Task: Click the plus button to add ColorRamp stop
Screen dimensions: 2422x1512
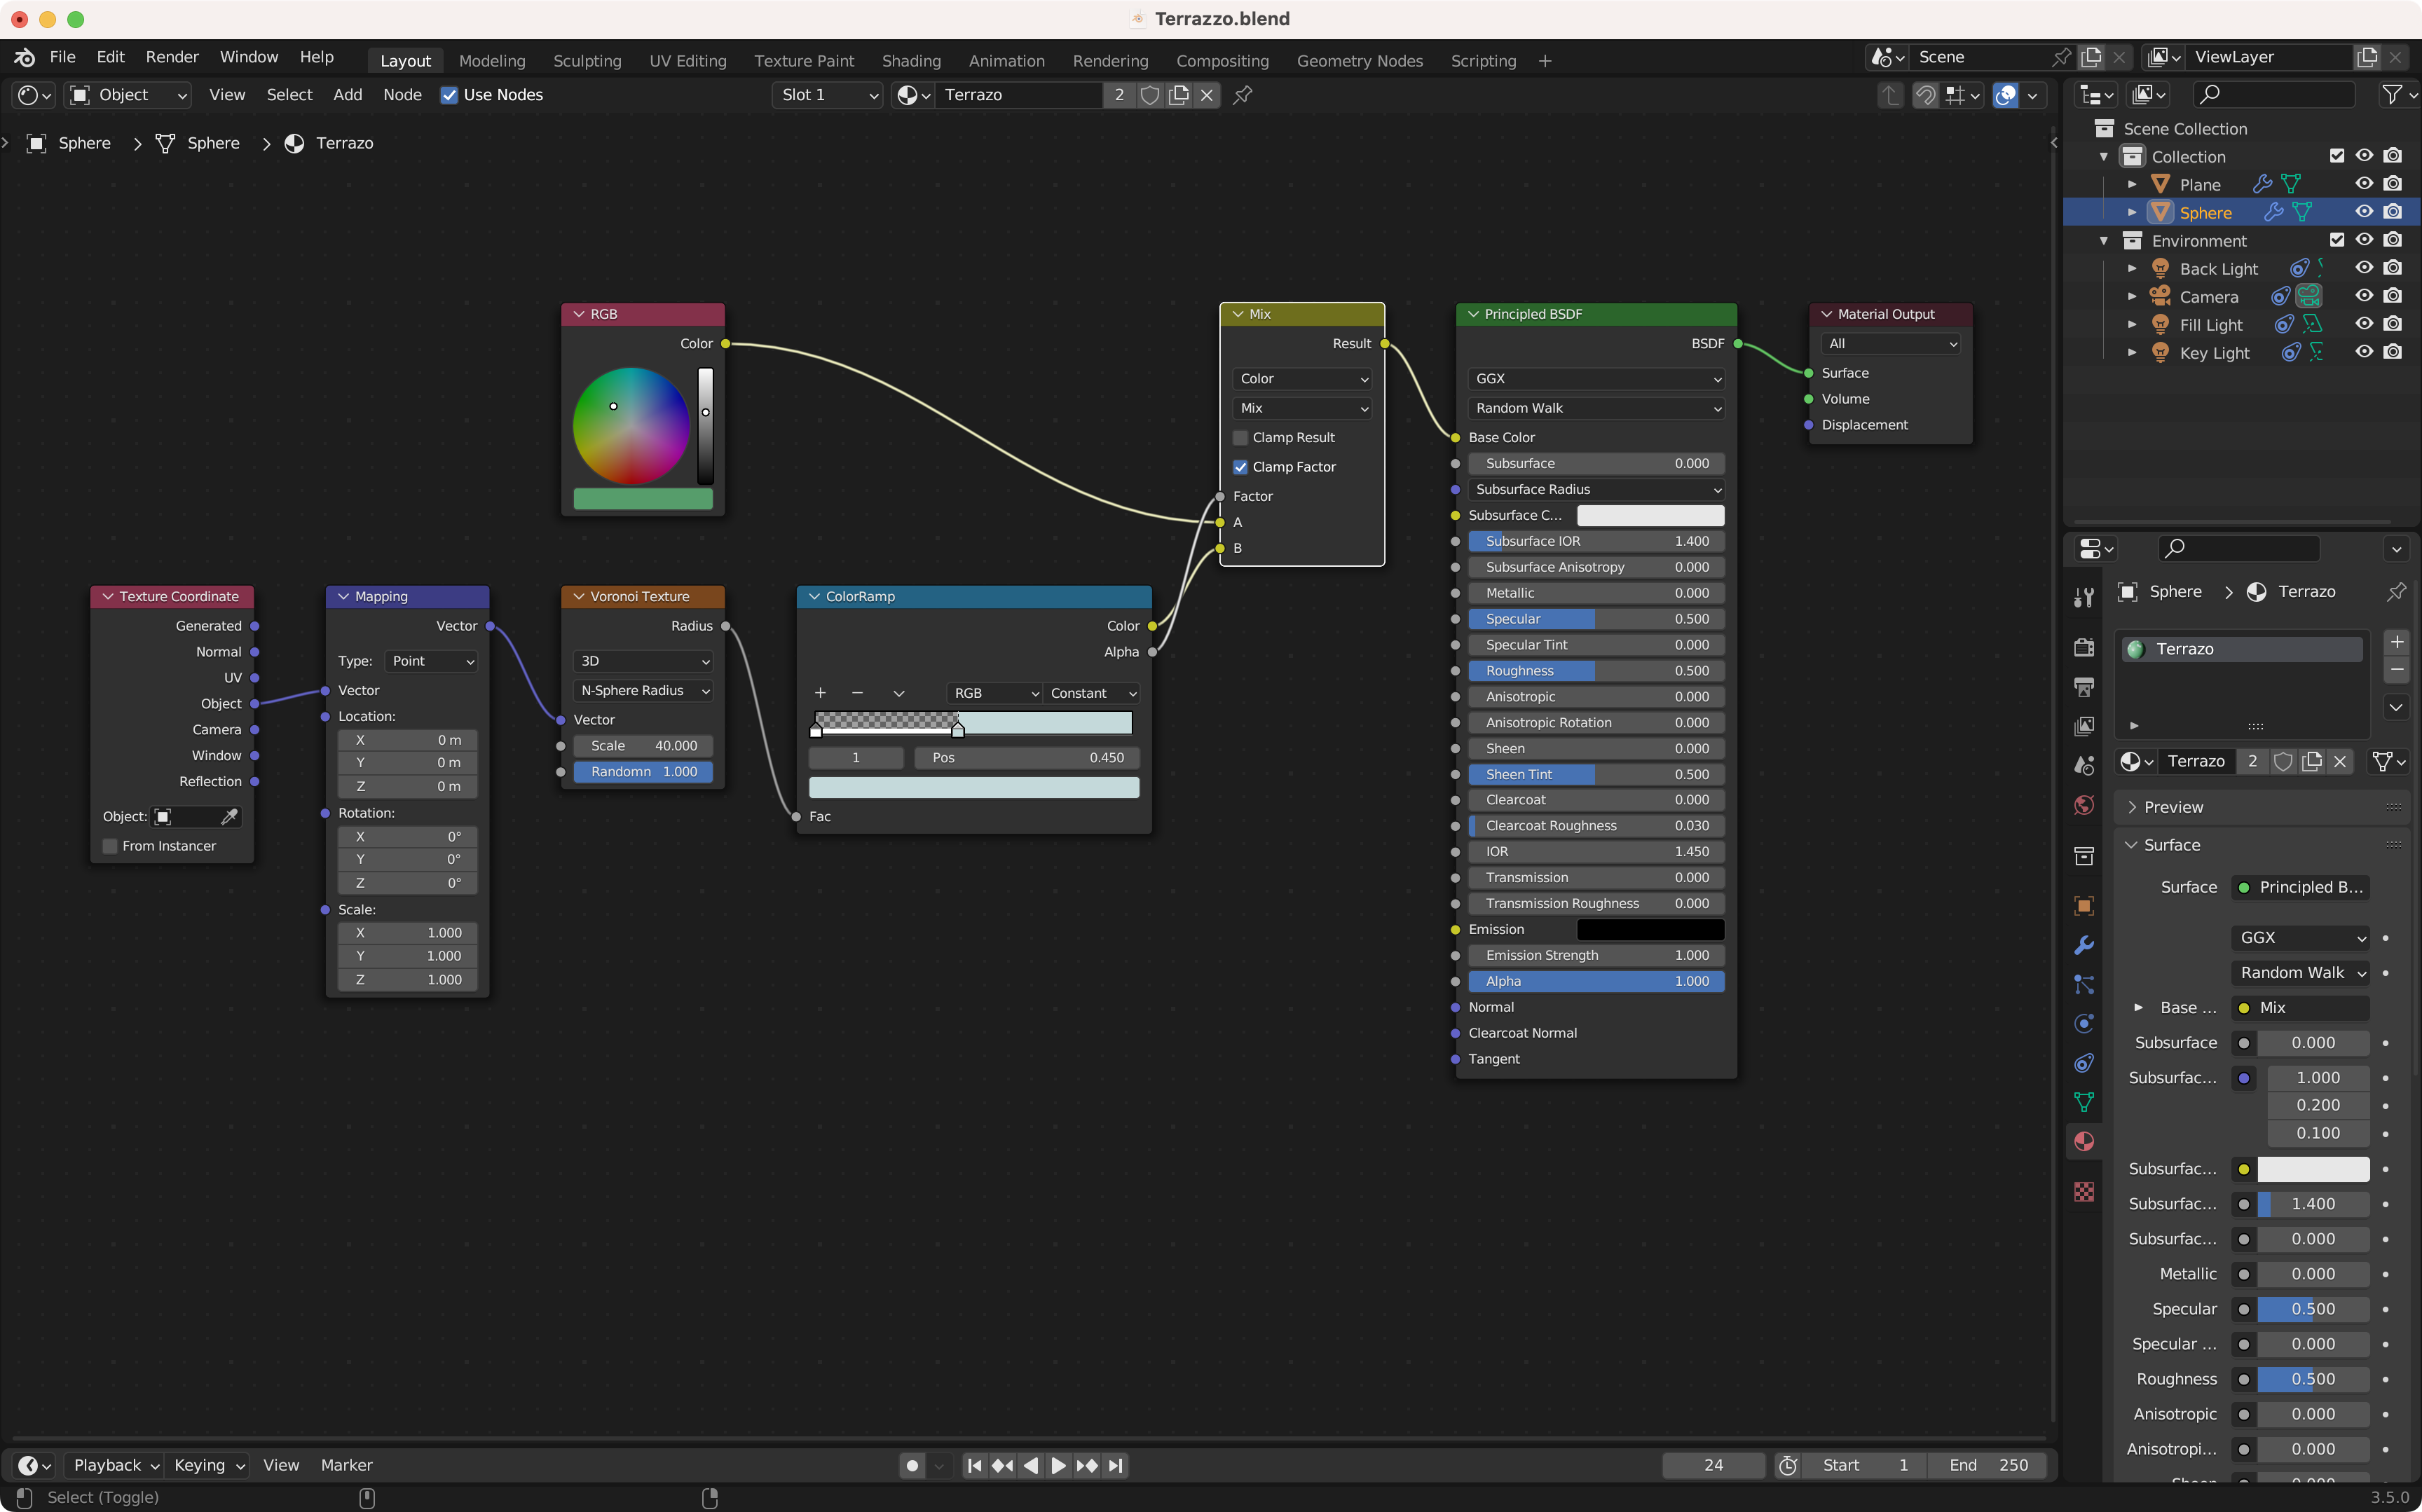Action: click(x=820, y=693)
